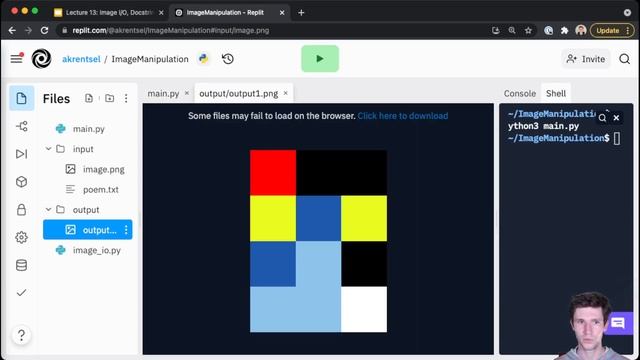640x360 pixels.
Task: Collapse the output folder chevron
Action: (48, 209)
